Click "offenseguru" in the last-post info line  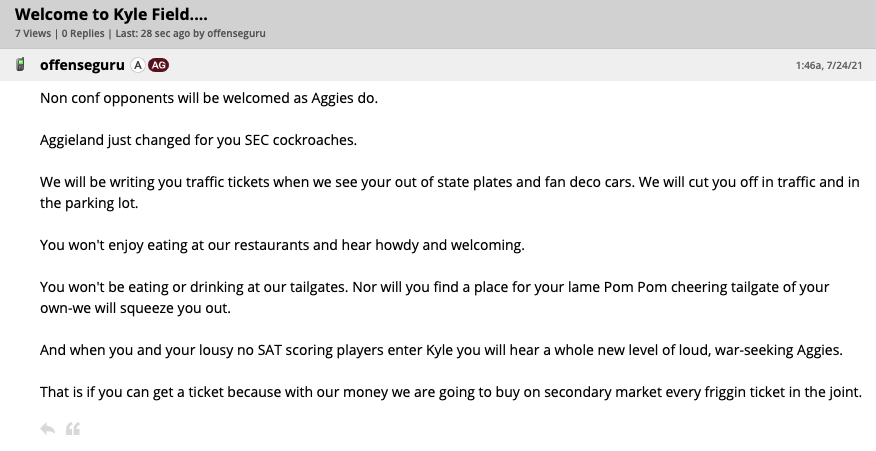coord(237,34)
